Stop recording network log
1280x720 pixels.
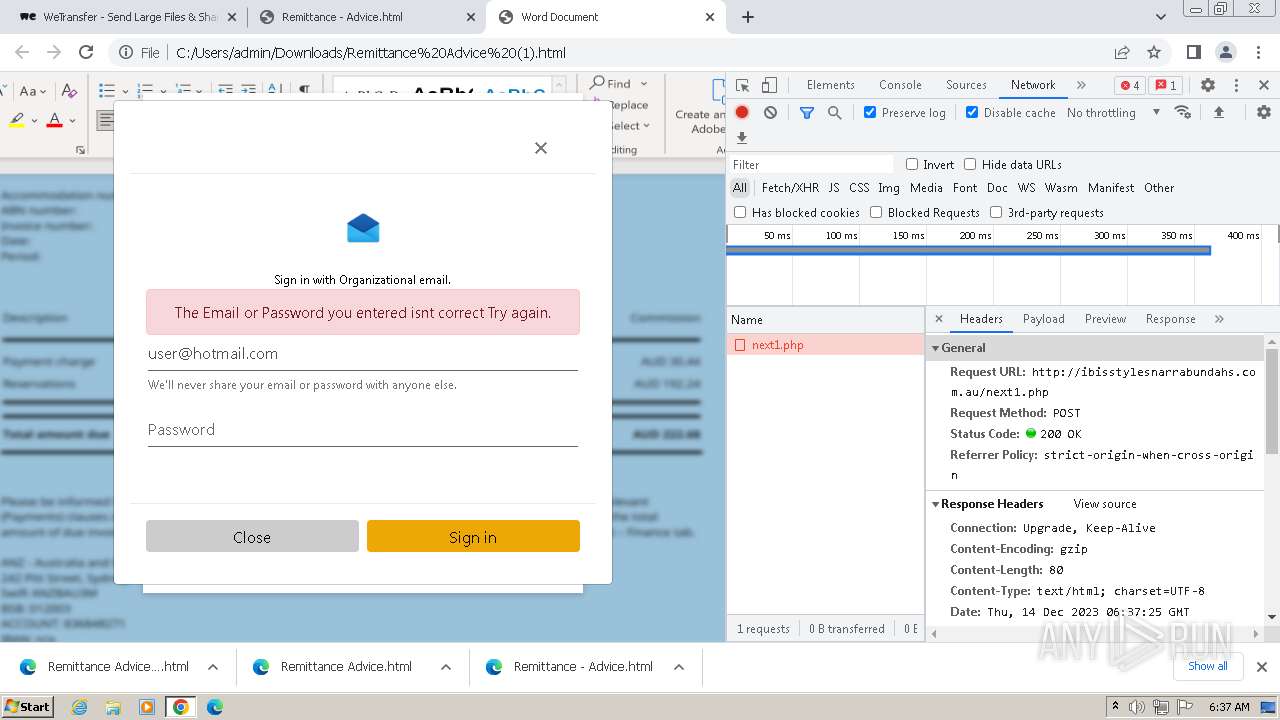742,113
